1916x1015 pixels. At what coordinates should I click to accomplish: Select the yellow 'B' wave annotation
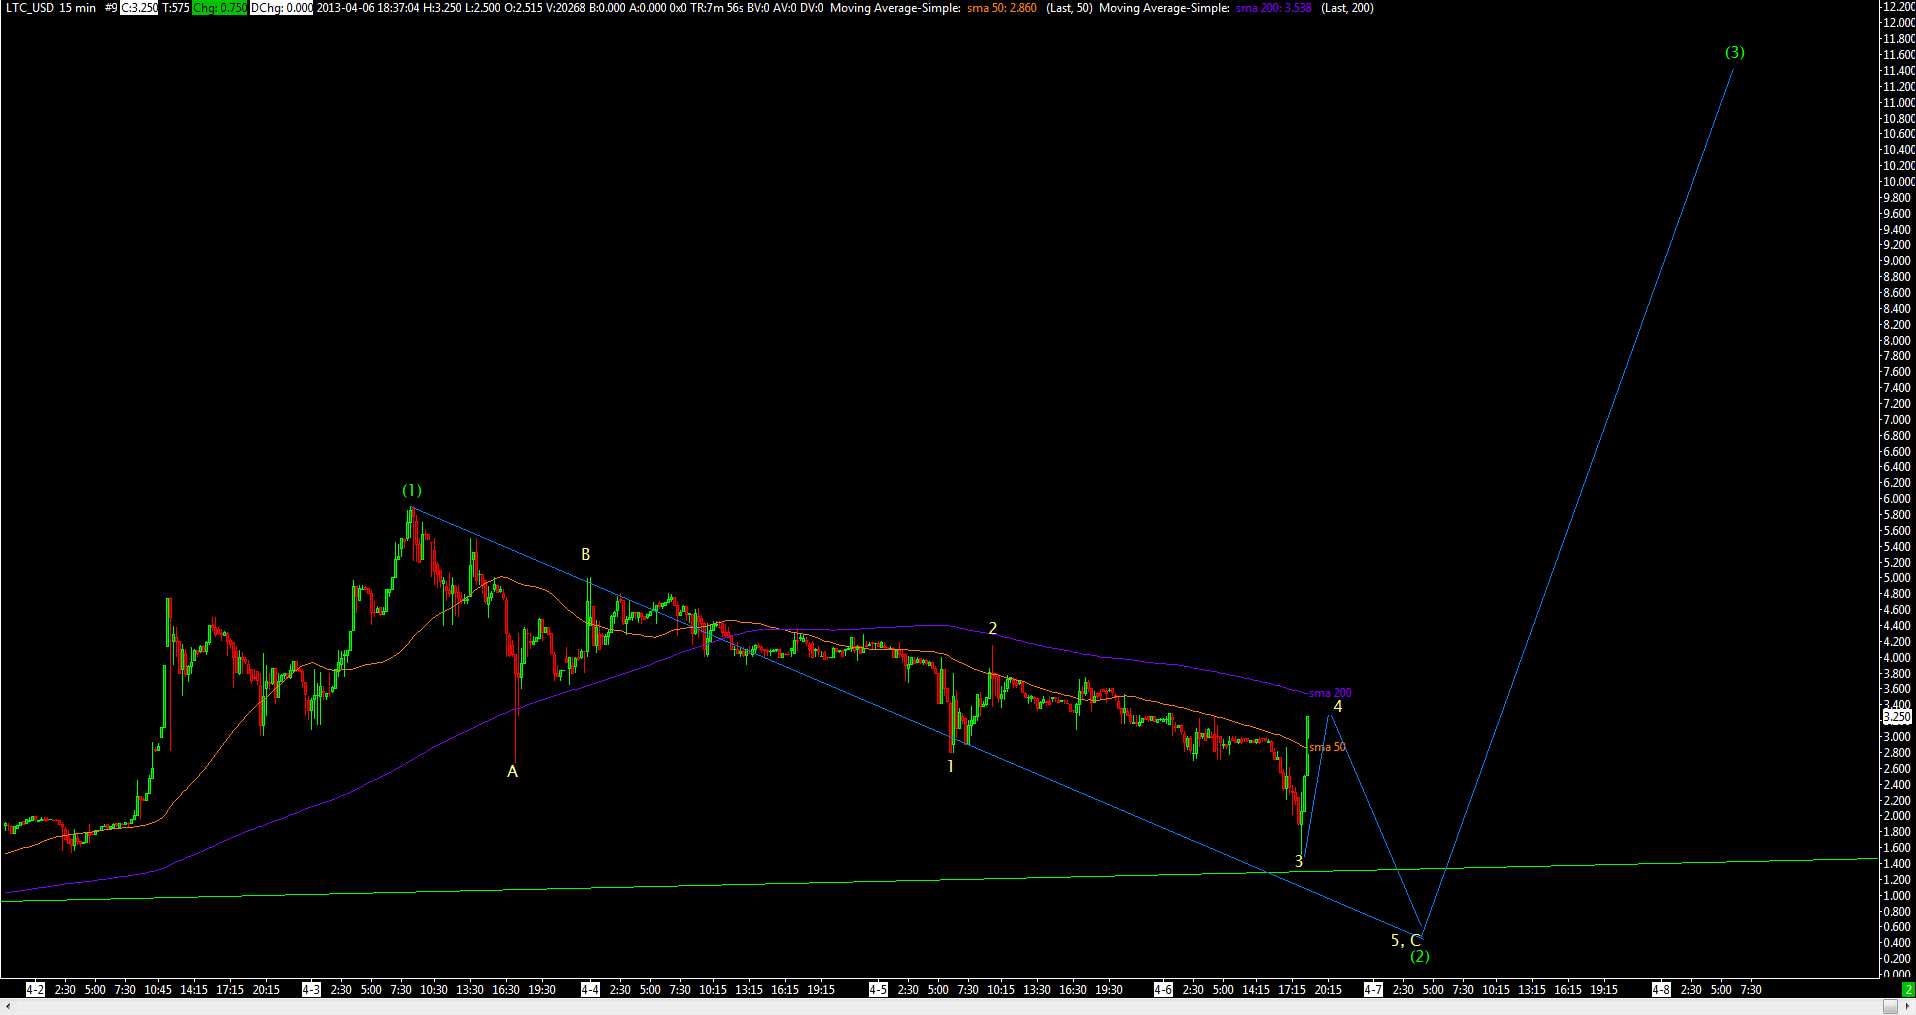point(586,554)
